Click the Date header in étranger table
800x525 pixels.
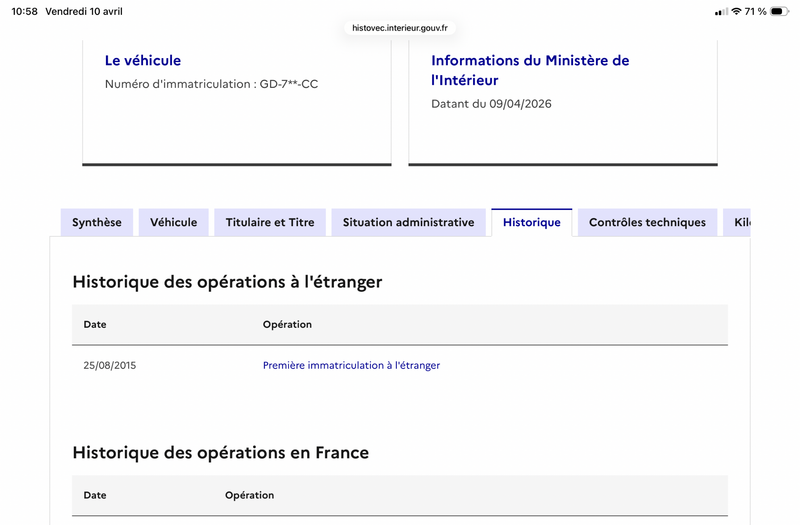pos(95,324)
